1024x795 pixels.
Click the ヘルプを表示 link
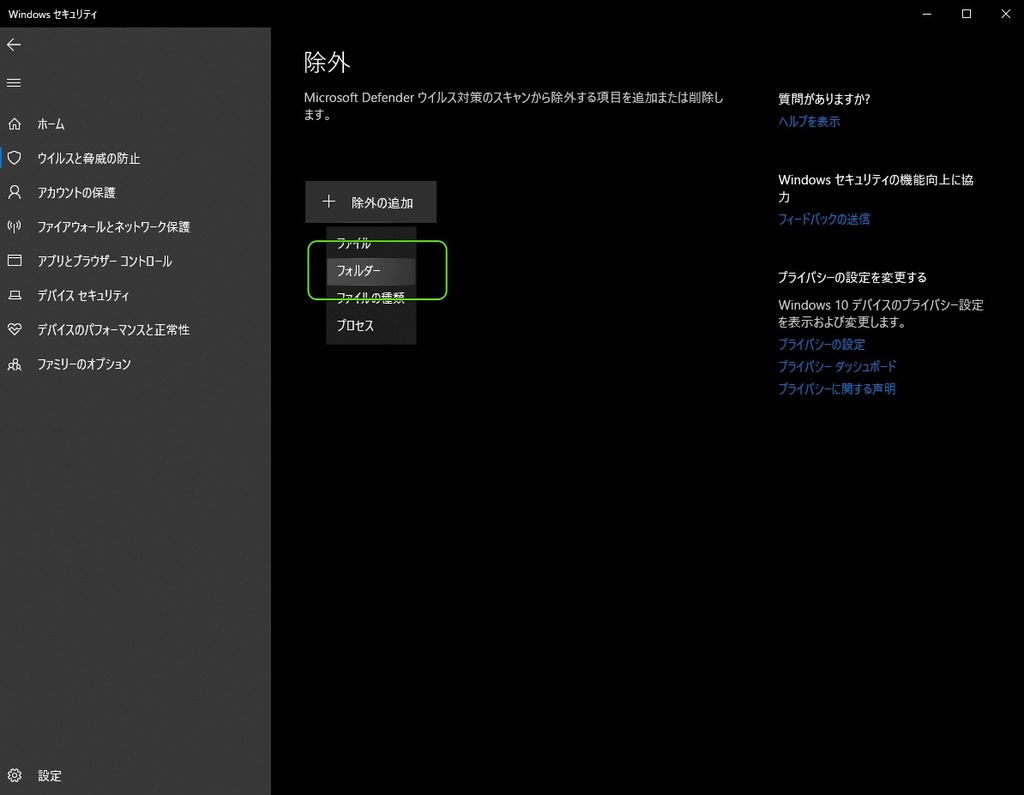pyautogui.click(x=809, y=122)
